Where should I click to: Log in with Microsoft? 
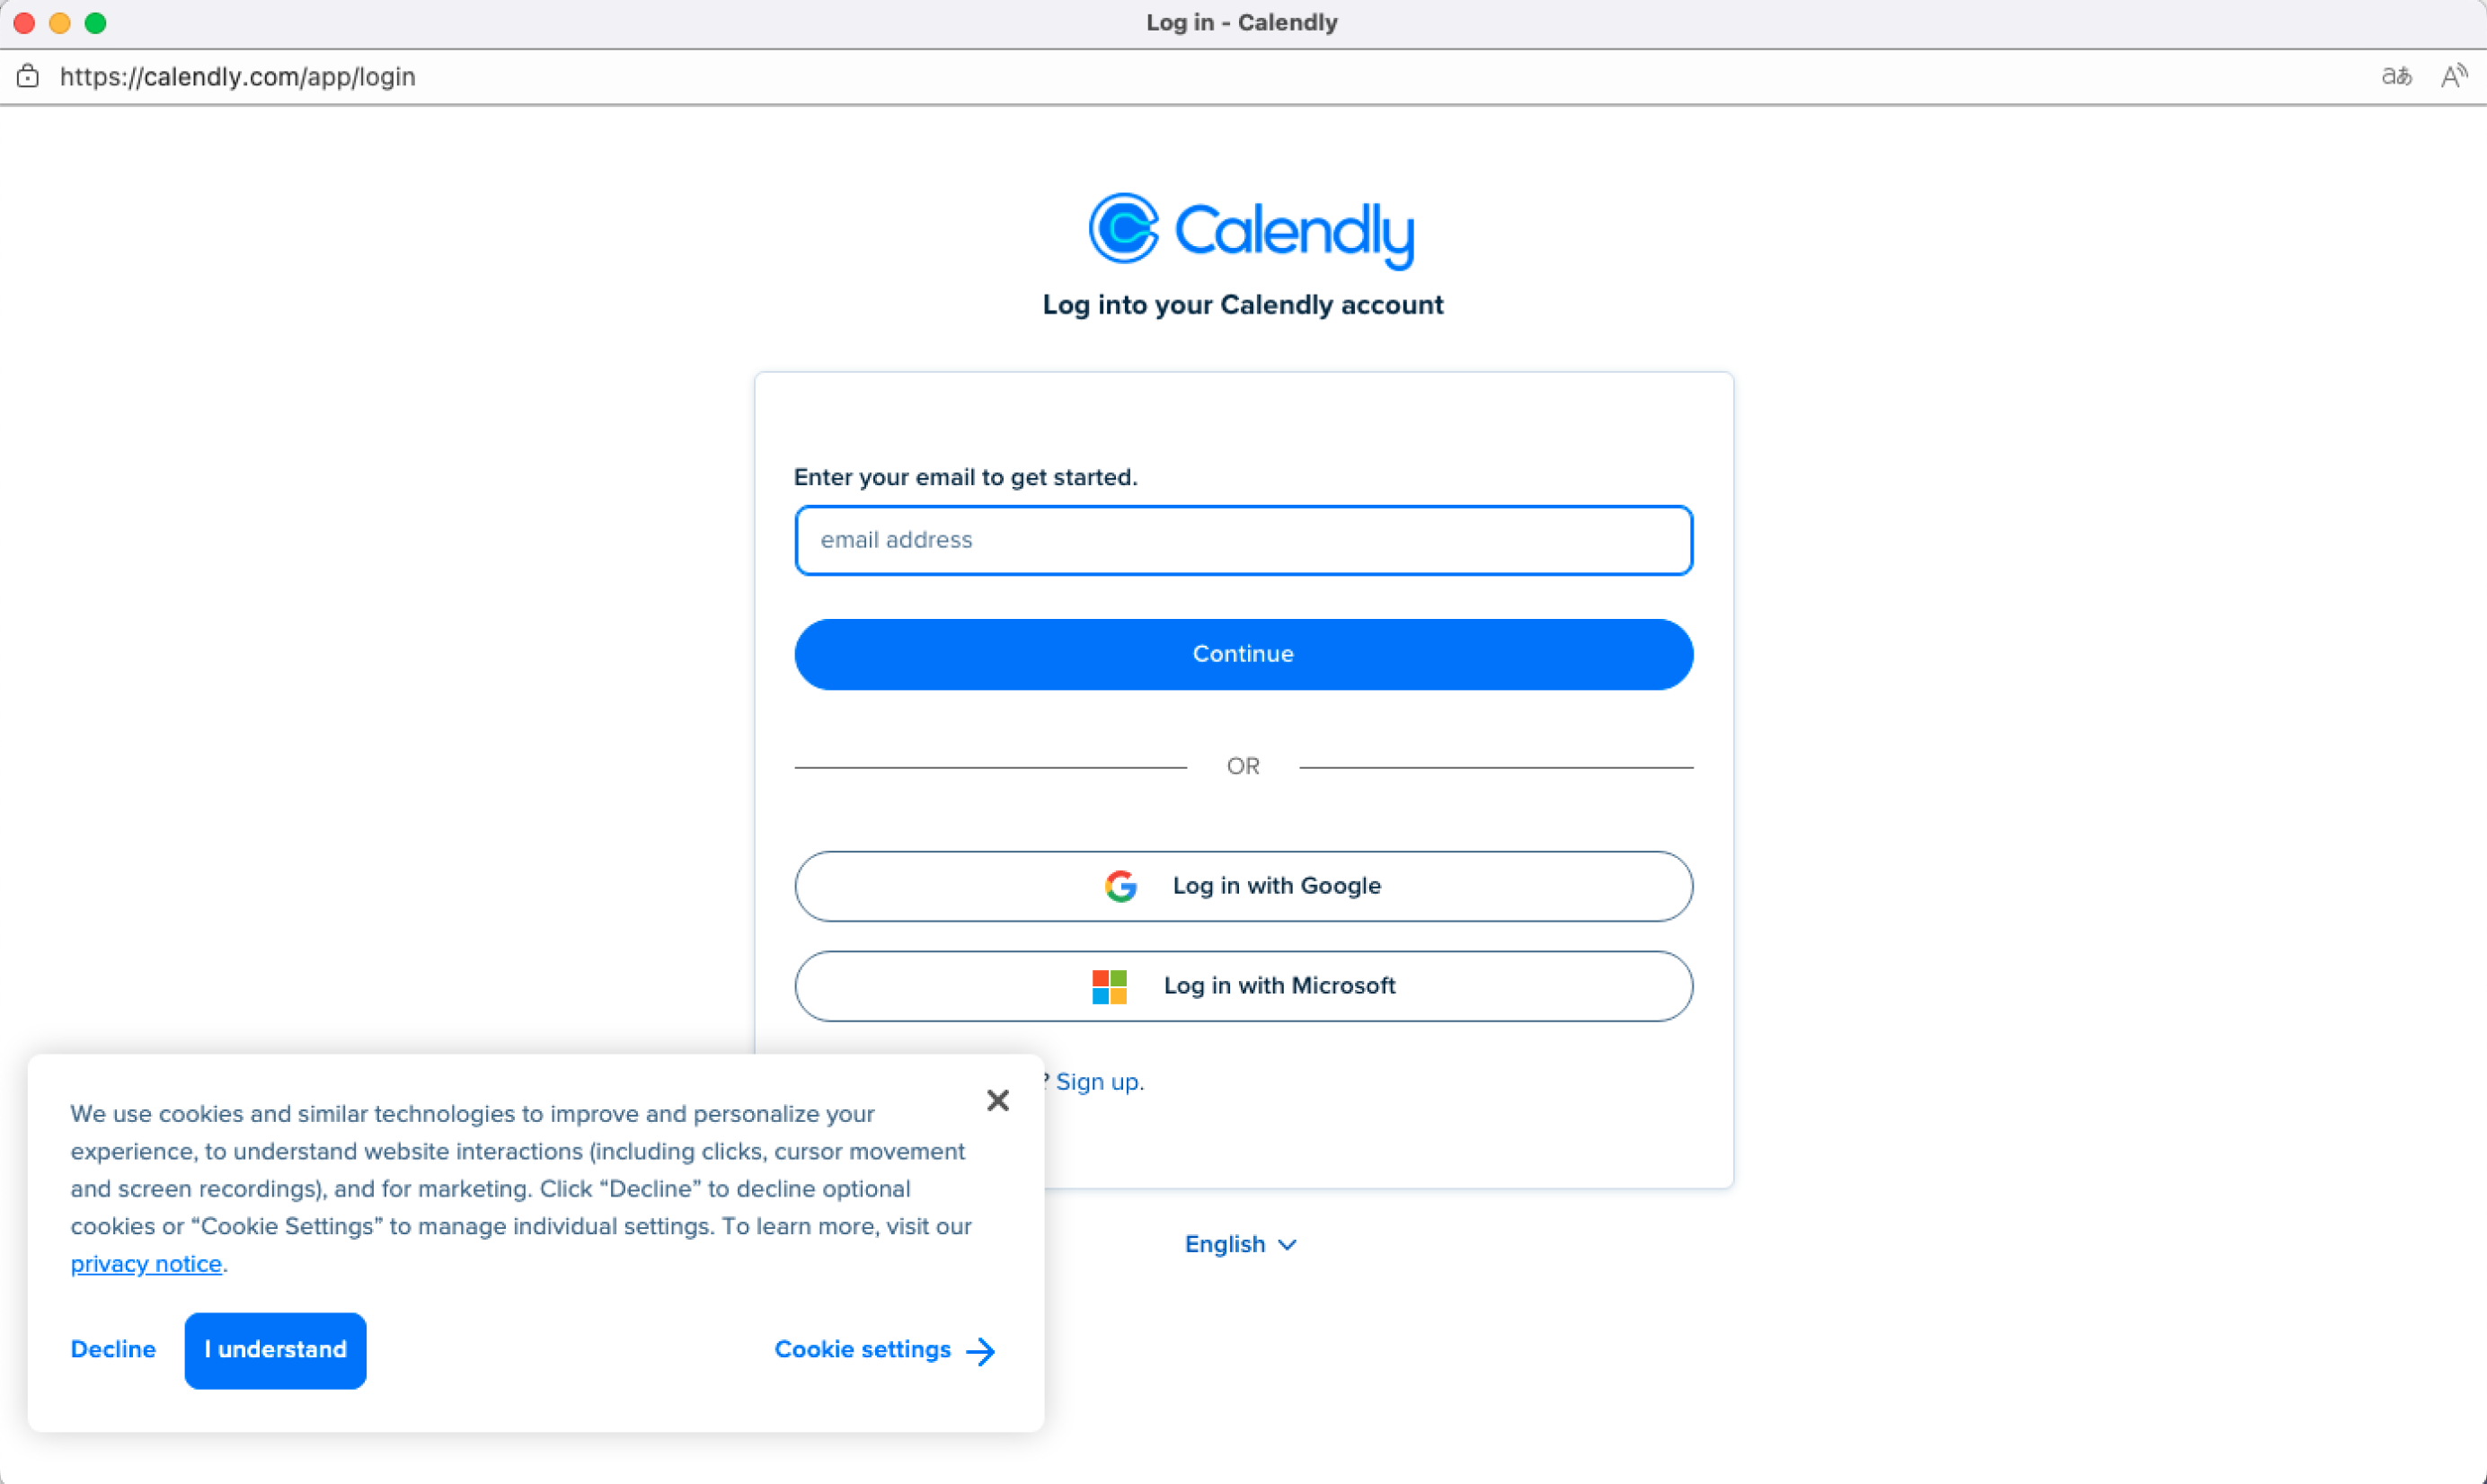pos(1243,986)
